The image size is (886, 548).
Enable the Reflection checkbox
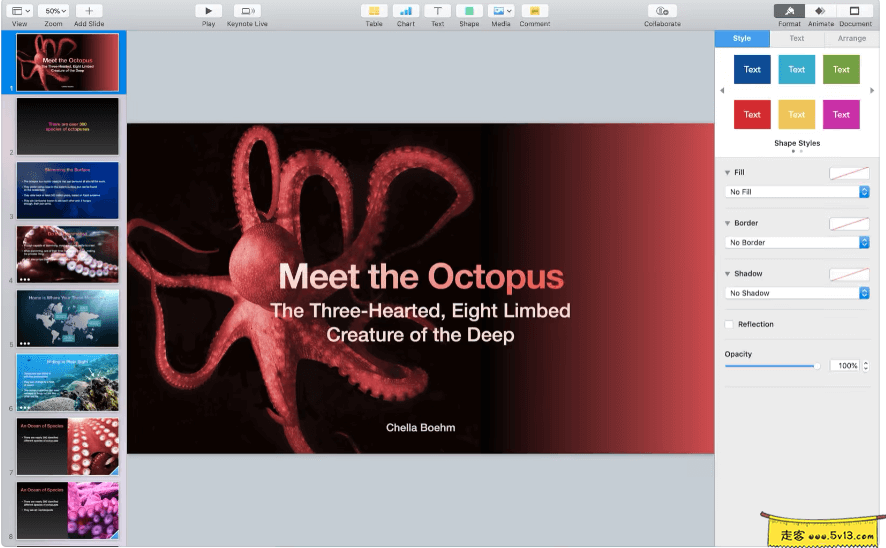729,325
